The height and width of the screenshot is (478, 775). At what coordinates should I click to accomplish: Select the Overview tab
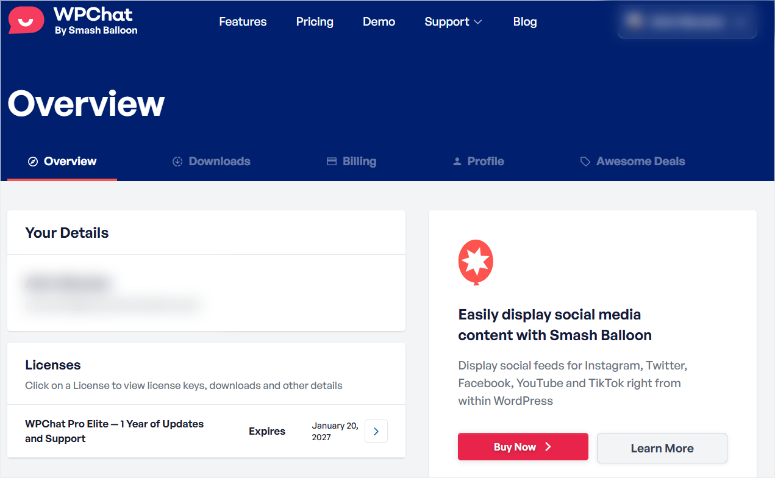pyautogui.click(x=62, y=161)
